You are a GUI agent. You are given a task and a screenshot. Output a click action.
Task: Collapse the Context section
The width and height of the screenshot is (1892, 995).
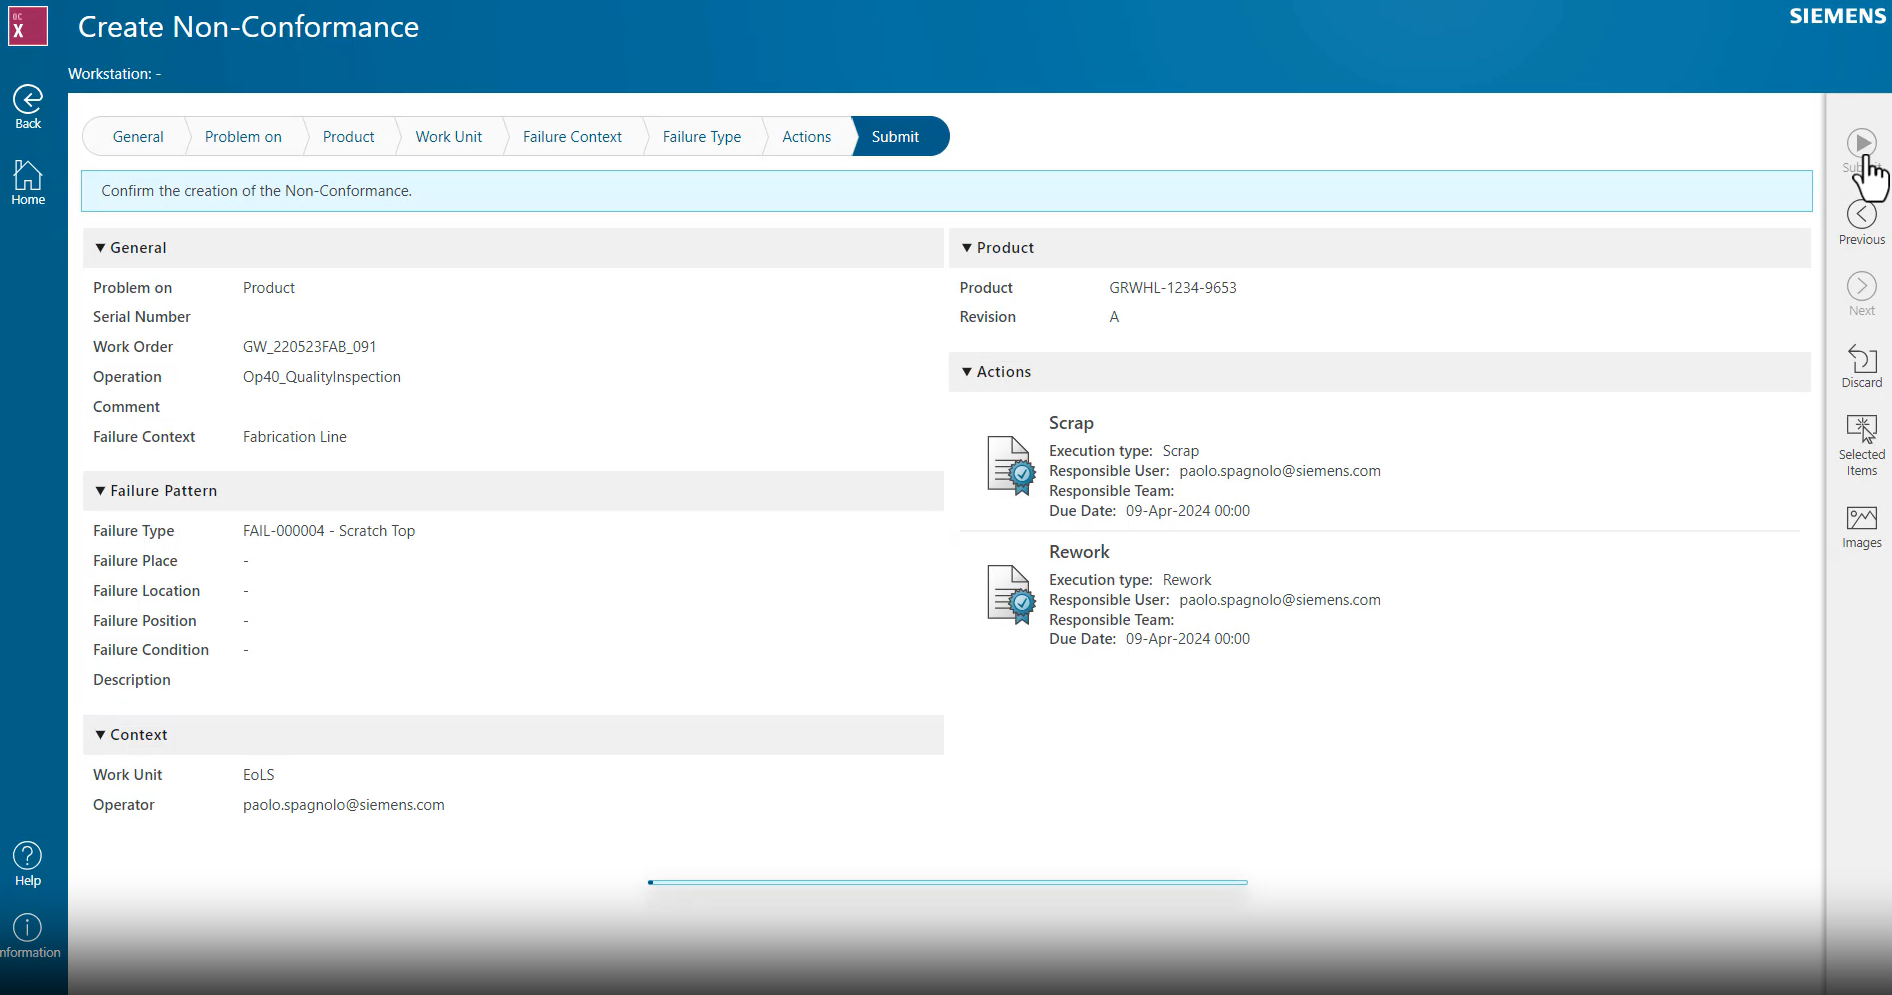[101, 734]
